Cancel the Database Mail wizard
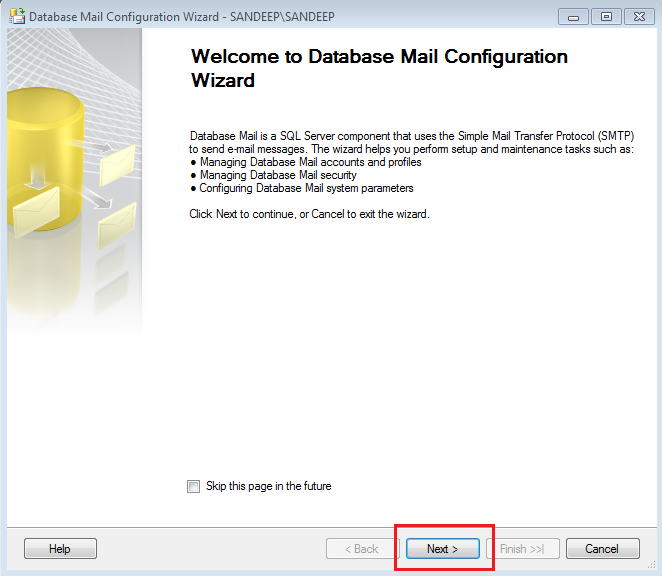This screenshot has height=576, width=662. [602, 549]
